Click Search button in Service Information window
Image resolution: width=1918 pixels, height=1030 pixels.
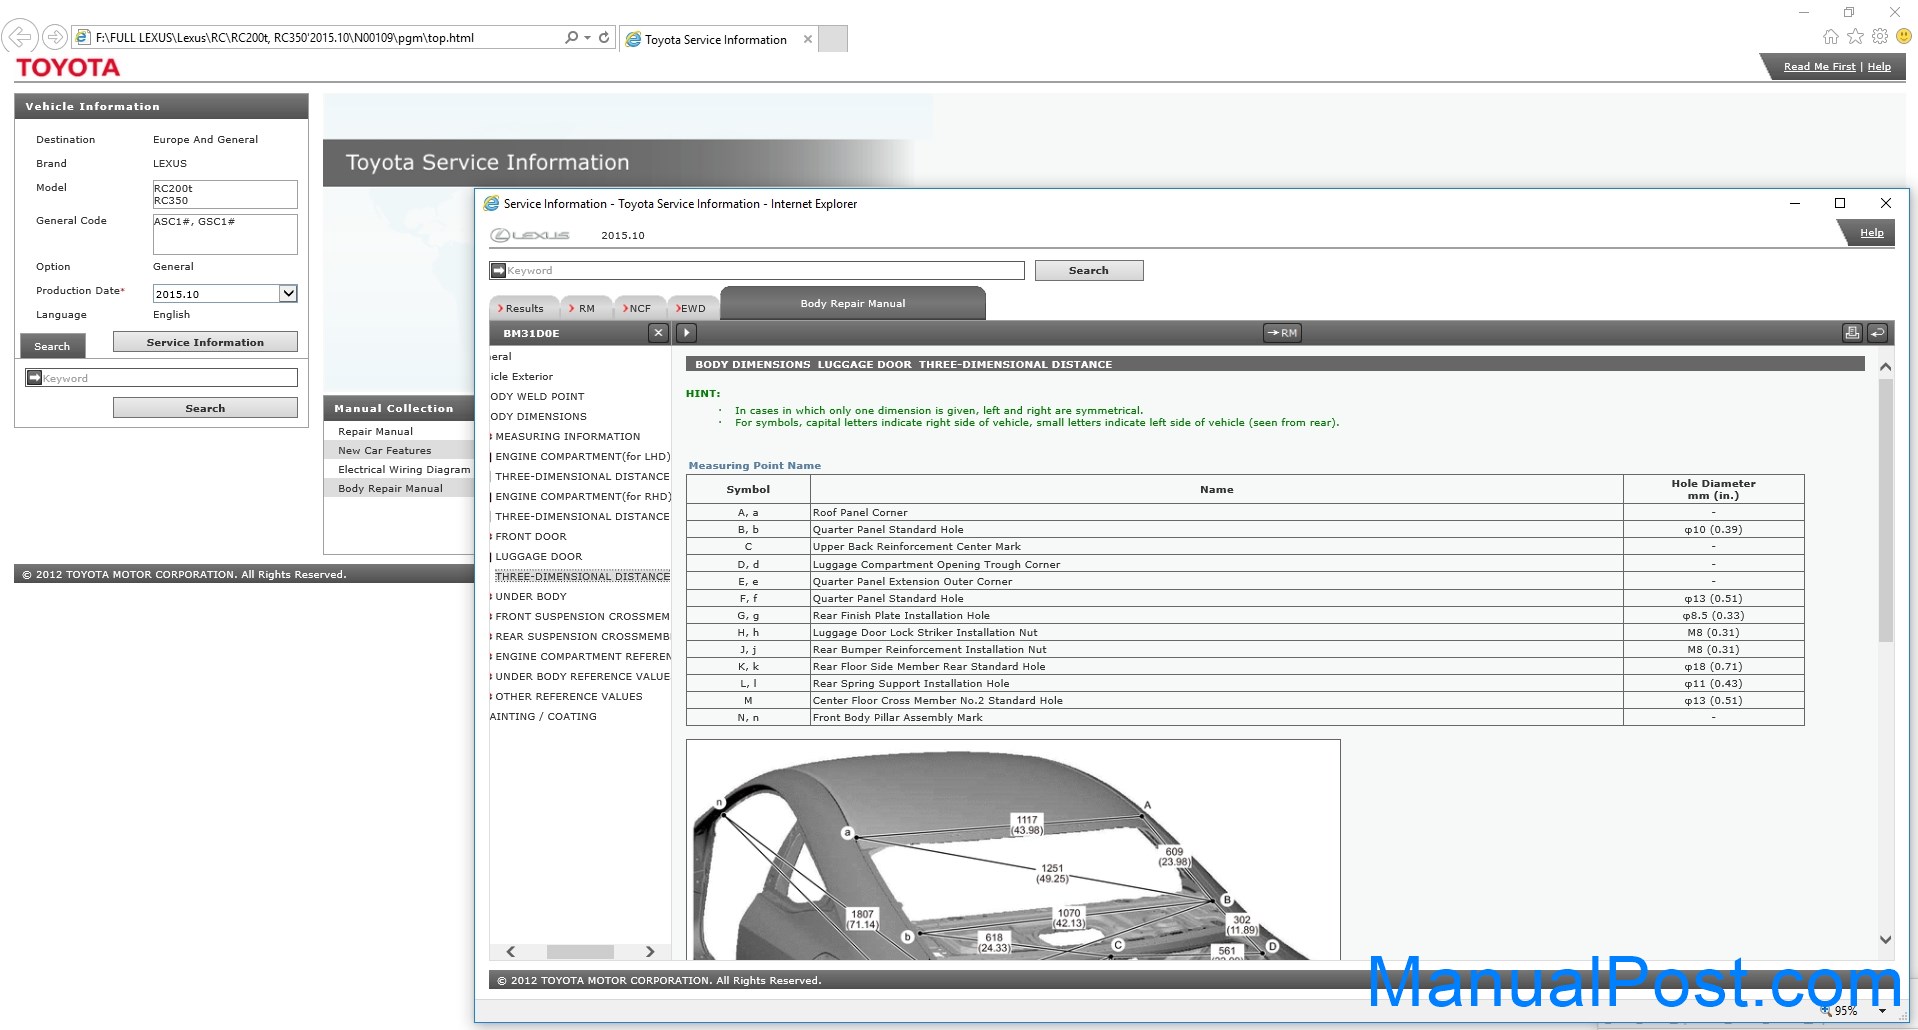pyautogui.click(x=1089, y=270)
